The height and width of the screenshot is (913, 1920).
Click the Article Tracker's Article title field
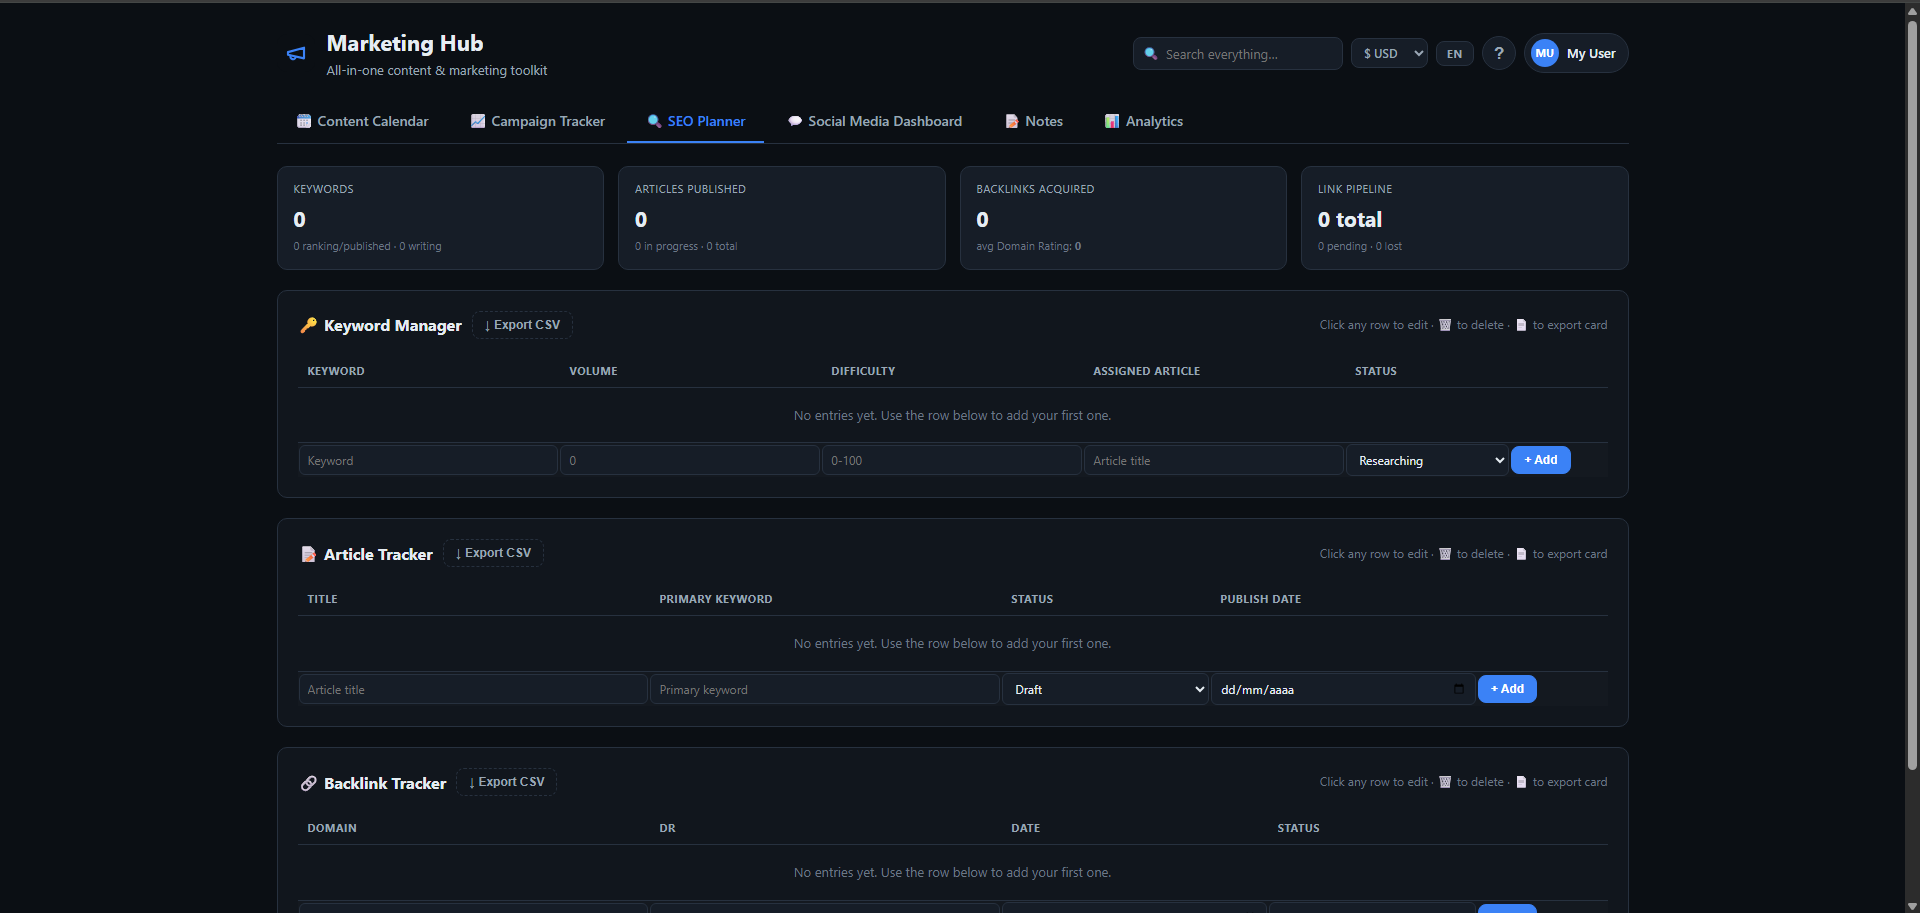473,689
